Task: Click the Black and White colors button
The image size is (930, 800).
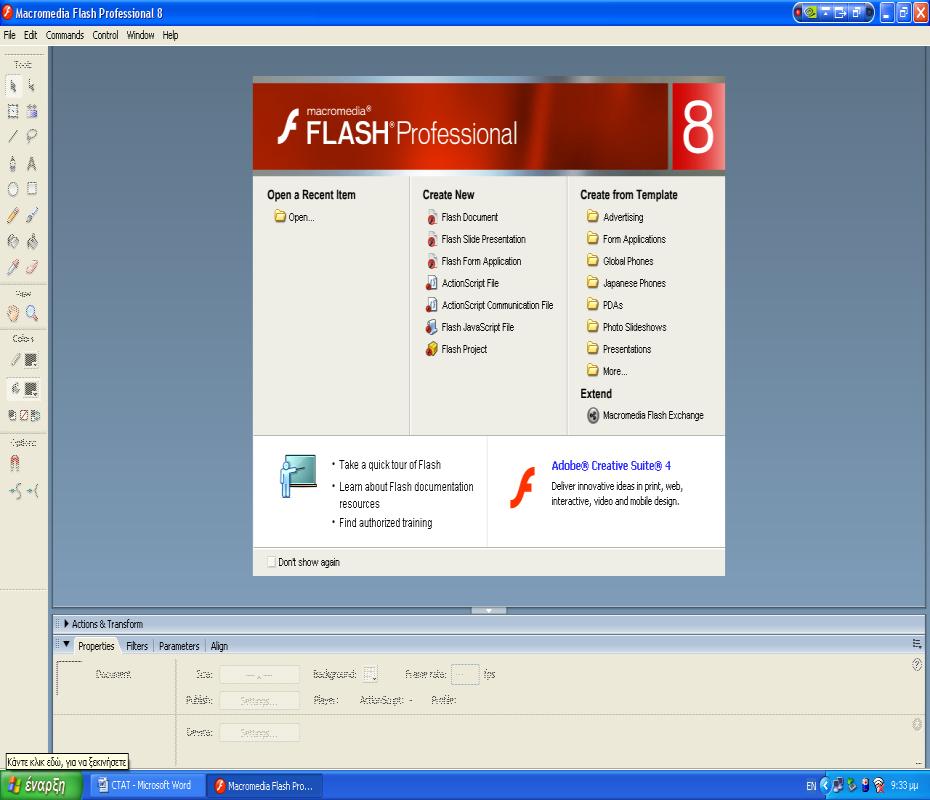Action: click(x=12, y=415)
